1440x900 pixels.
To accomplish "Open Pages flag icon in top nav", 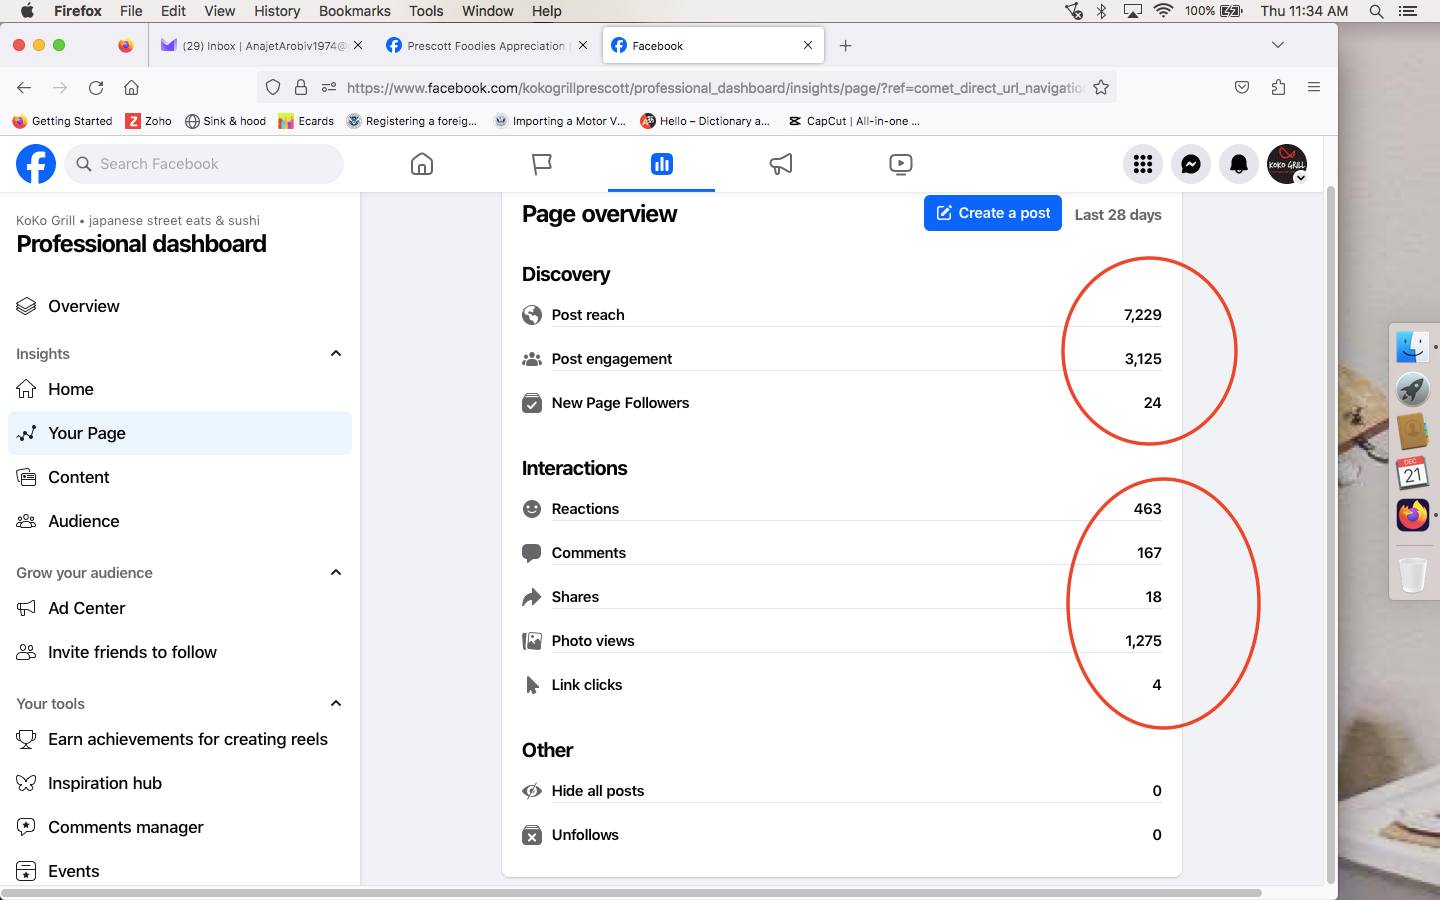I will point(542,164).
